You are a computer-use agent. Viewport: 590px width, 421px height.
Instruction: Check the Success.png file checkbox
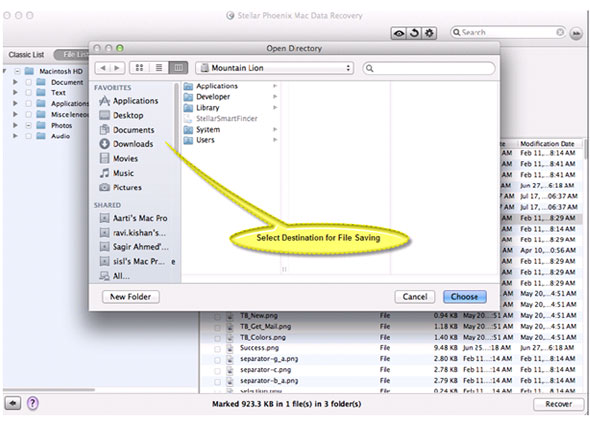point(217,350)
